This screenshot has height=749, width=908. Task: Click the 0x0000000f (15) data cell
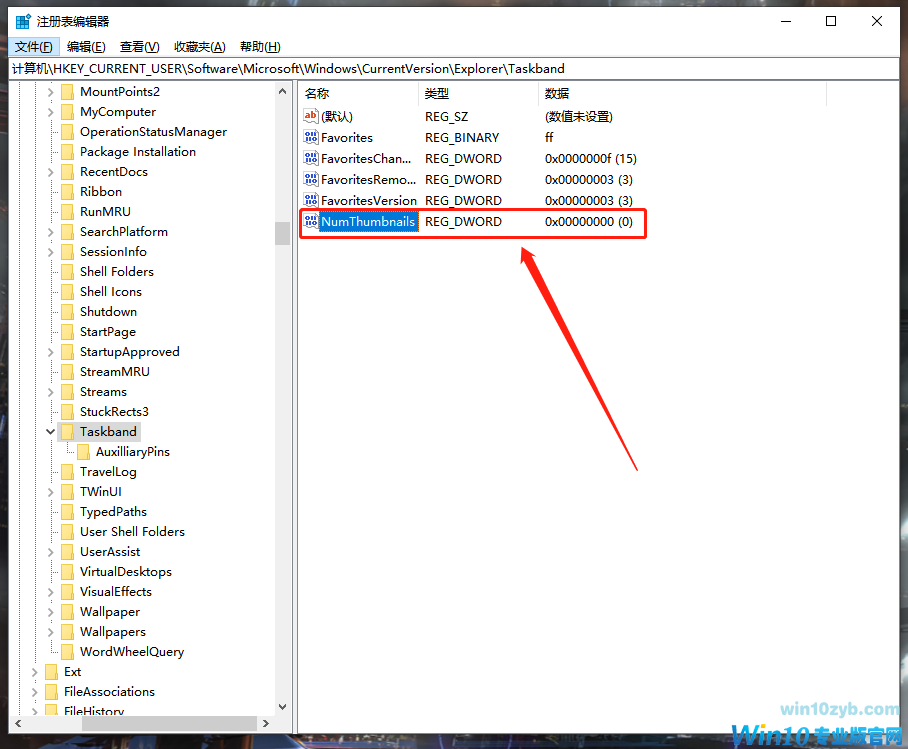click(x=591, y=159)
